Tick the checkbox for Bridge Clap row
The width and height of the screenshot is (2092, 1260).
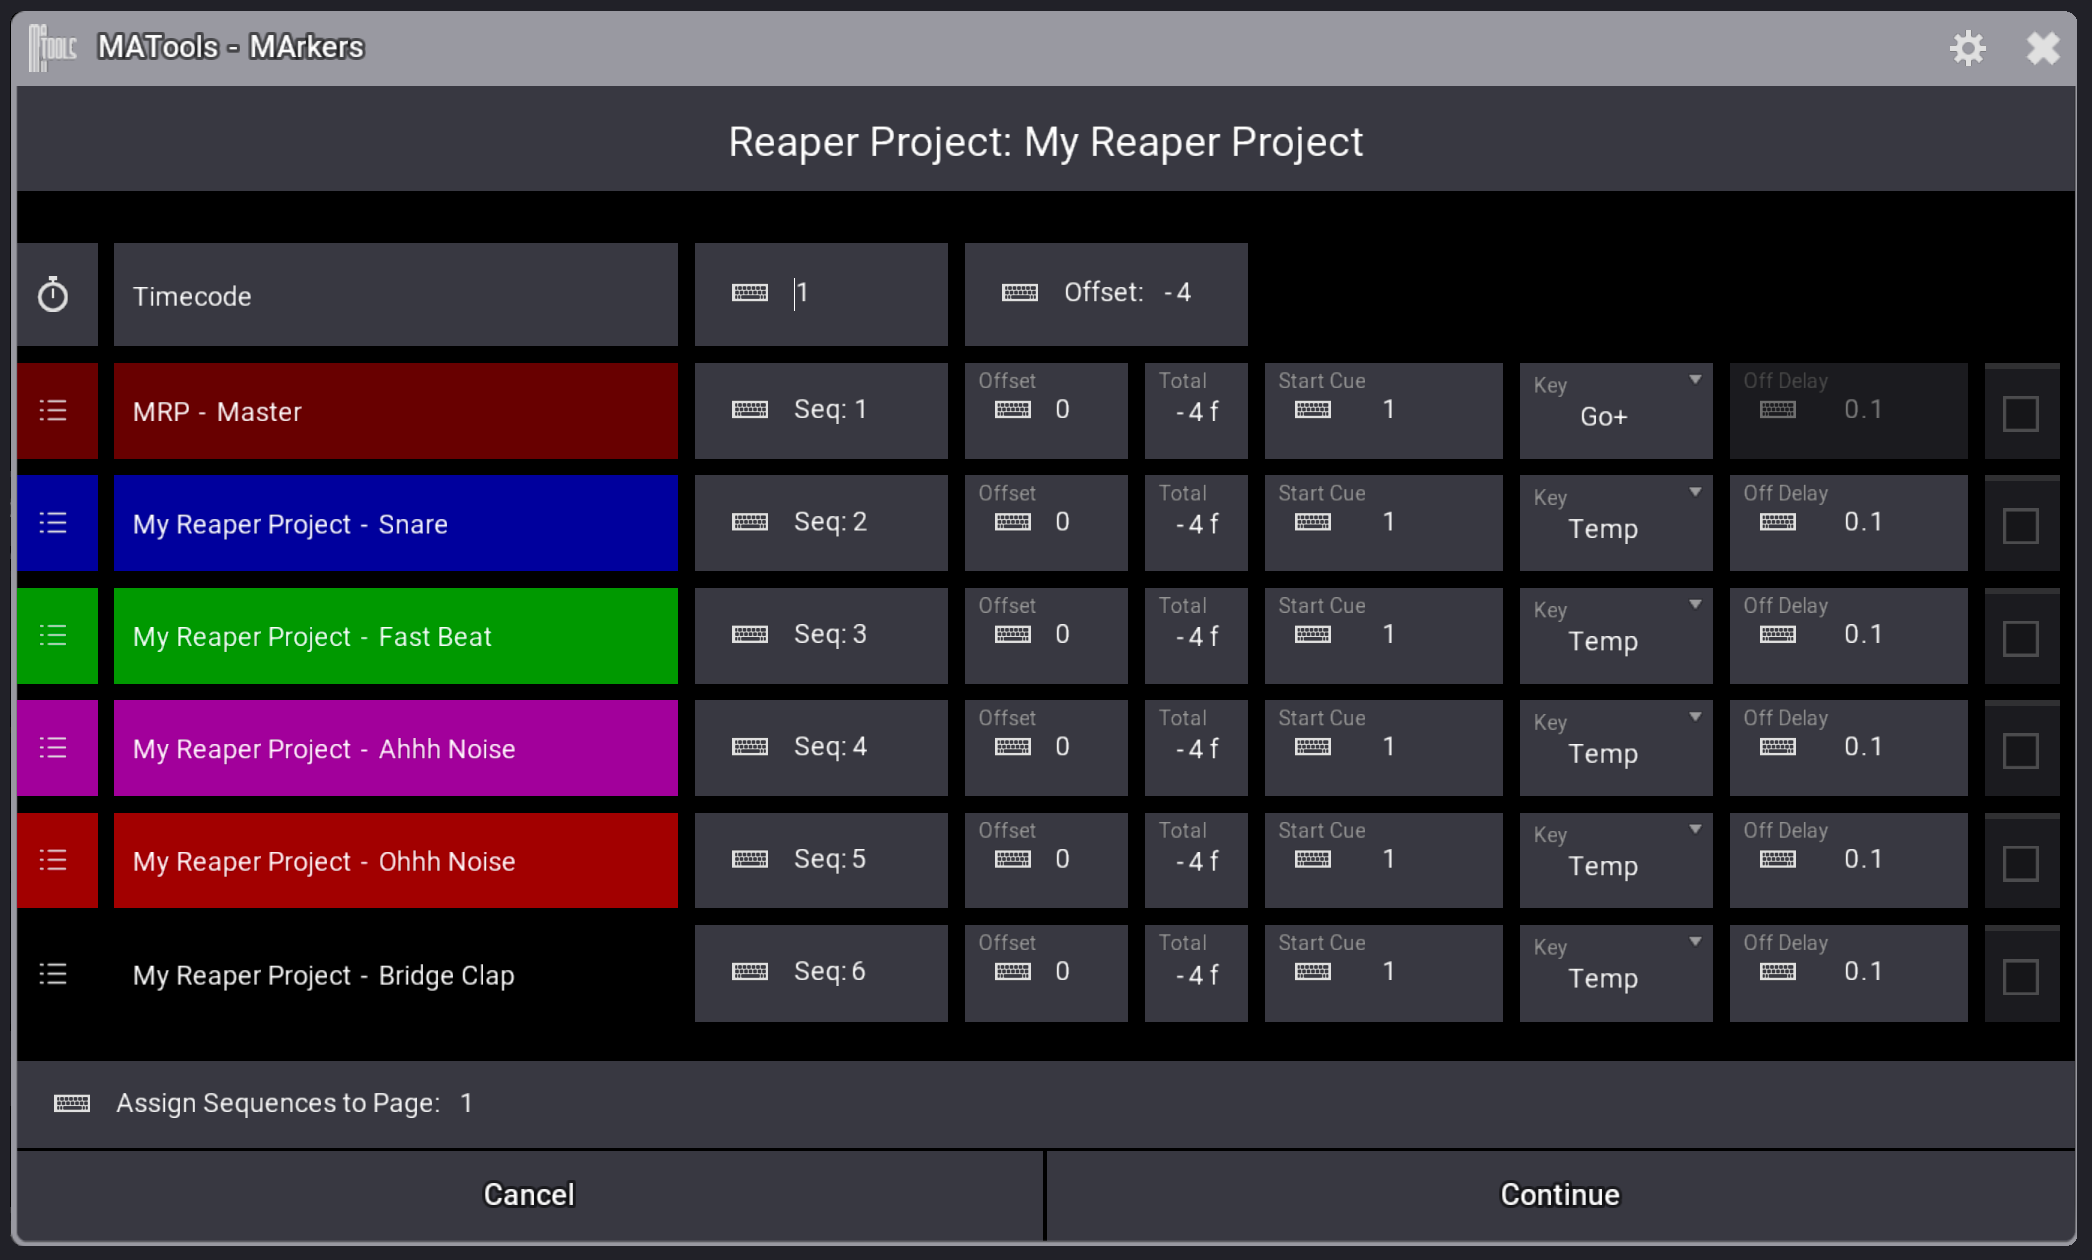tap(2021, 976)
